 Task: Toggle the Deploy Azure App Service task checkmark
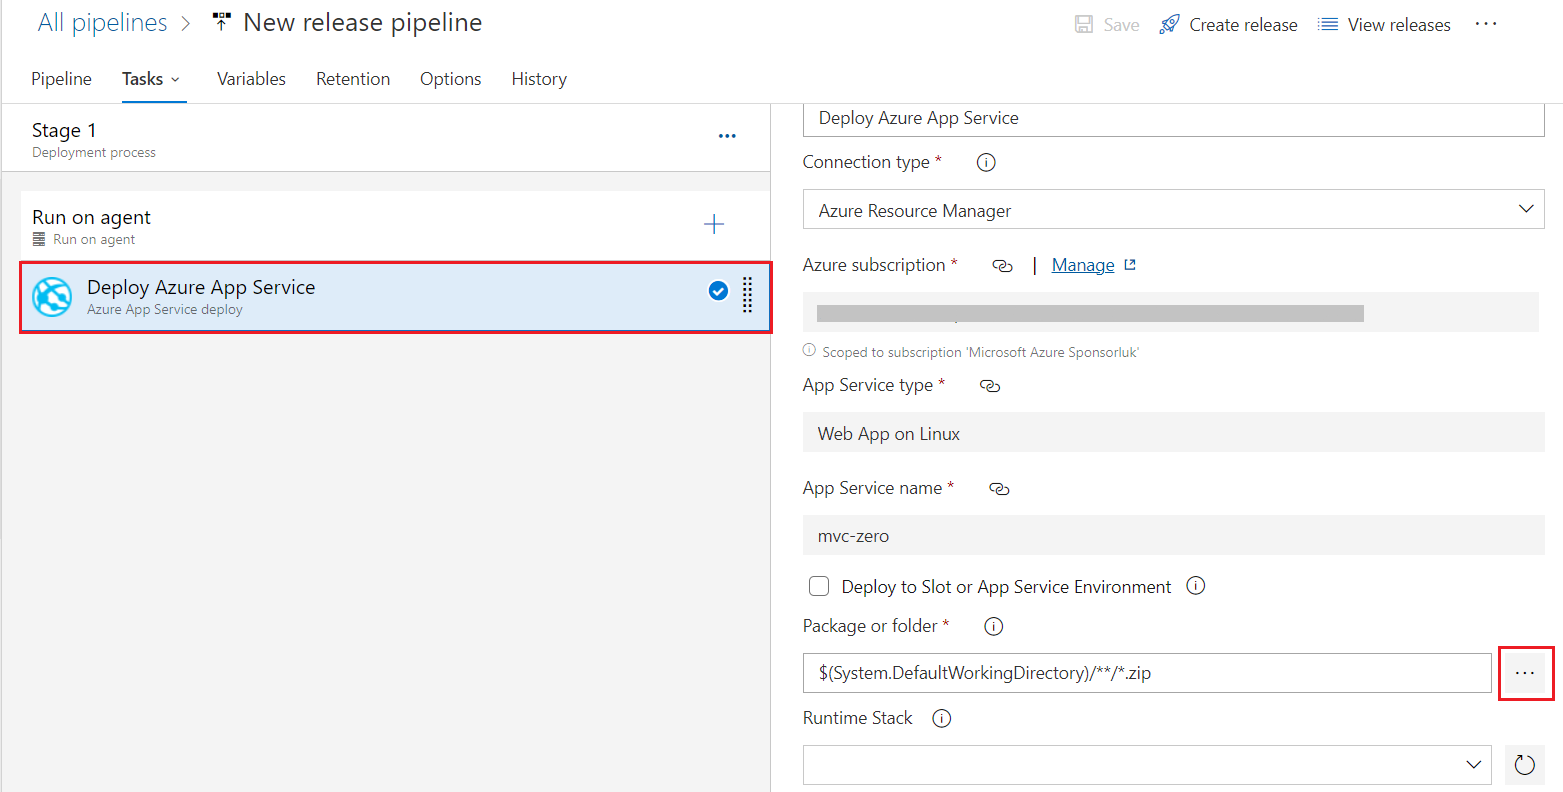718,291
